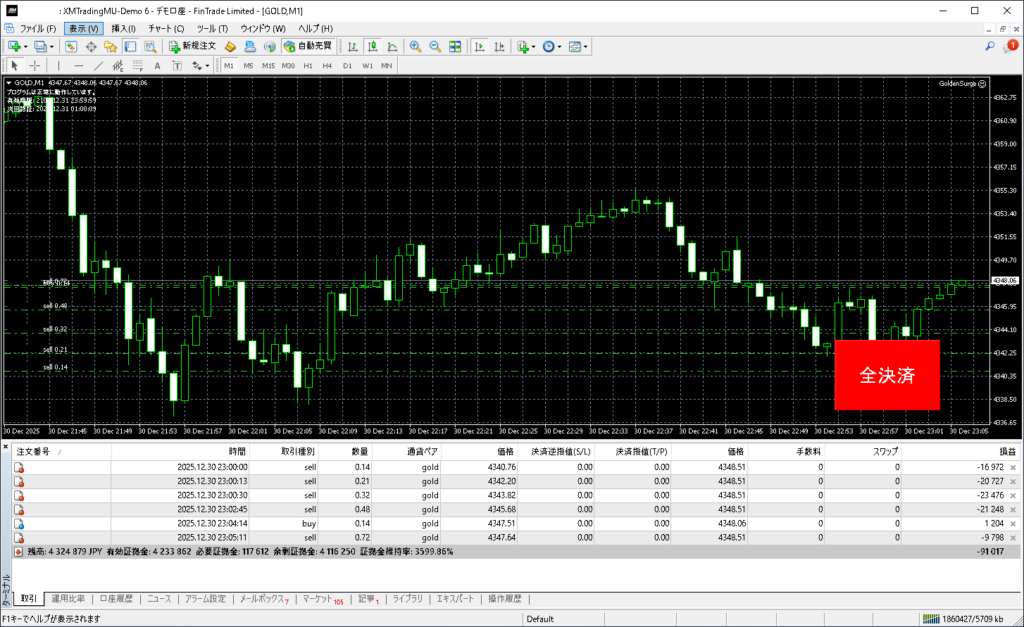Switch chart to candlestick mode

372,47
